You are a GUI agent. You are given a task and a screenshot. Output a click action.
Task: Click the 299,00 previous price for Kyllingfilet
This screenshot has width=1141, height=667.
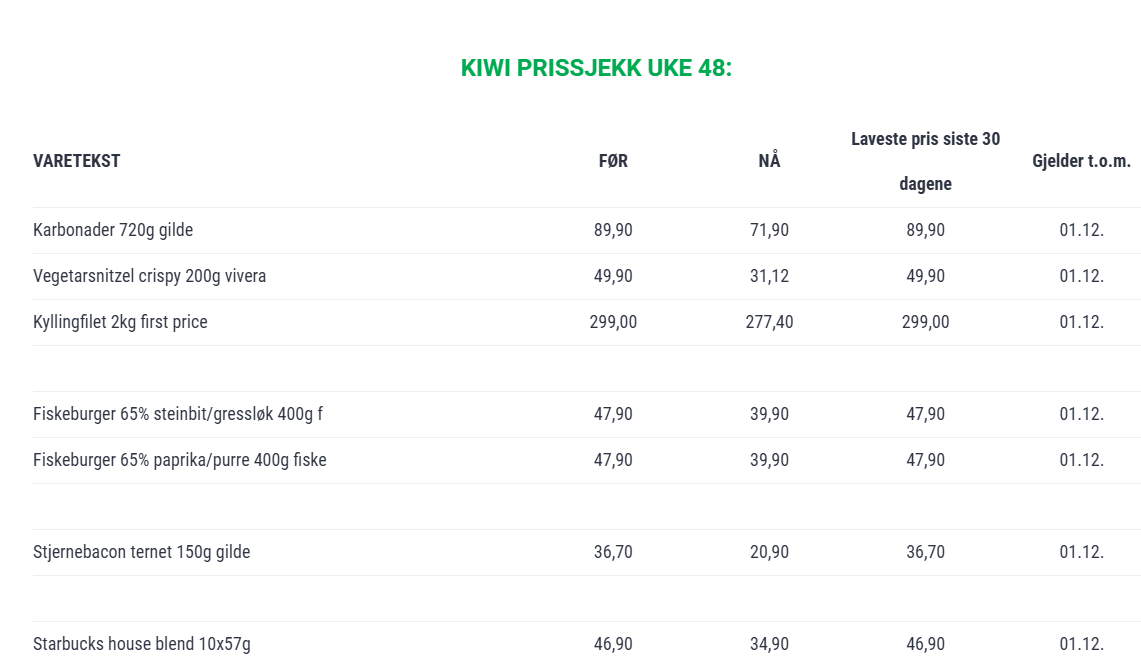pos(613,321)
